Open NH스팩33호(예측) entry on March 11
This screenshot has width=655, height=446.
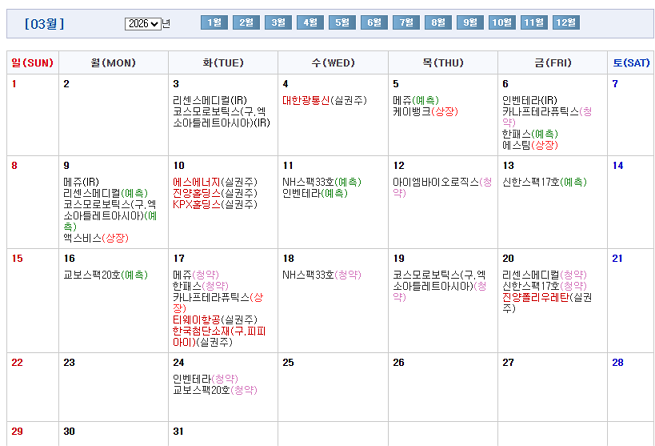coord(322,182)
